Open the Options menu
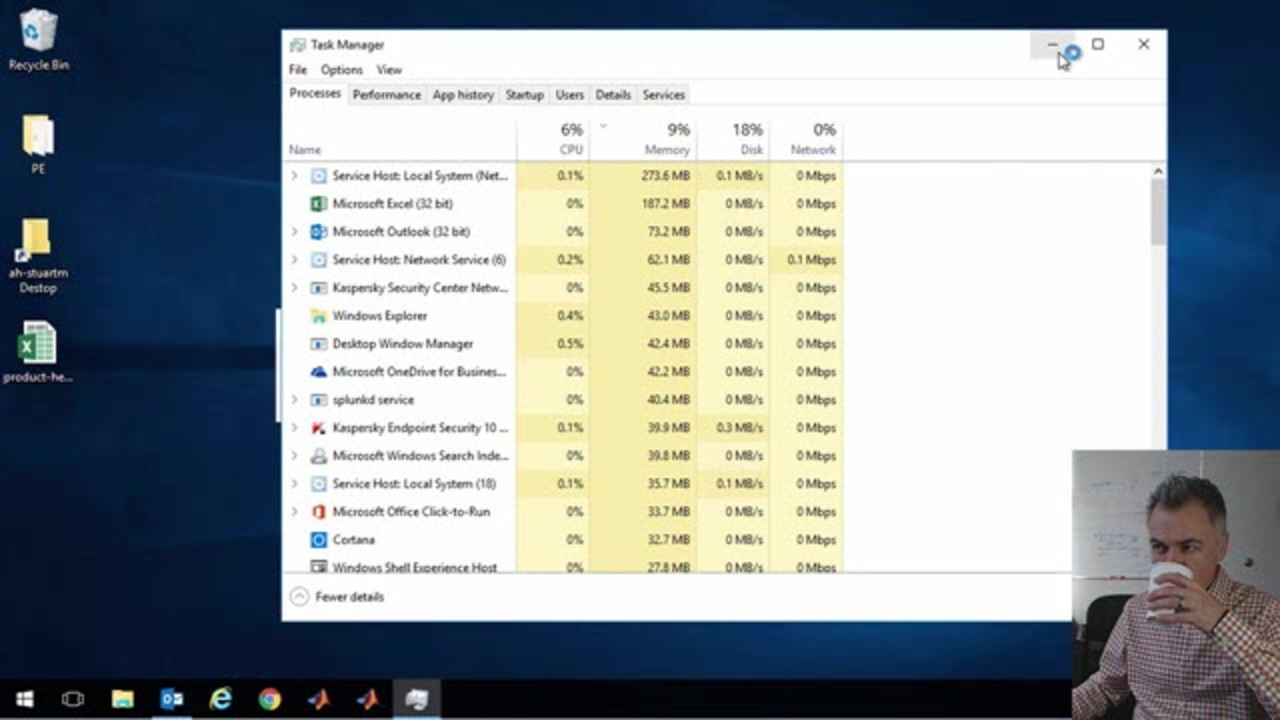Viewport: 1280px width, 720px height. 341,70
